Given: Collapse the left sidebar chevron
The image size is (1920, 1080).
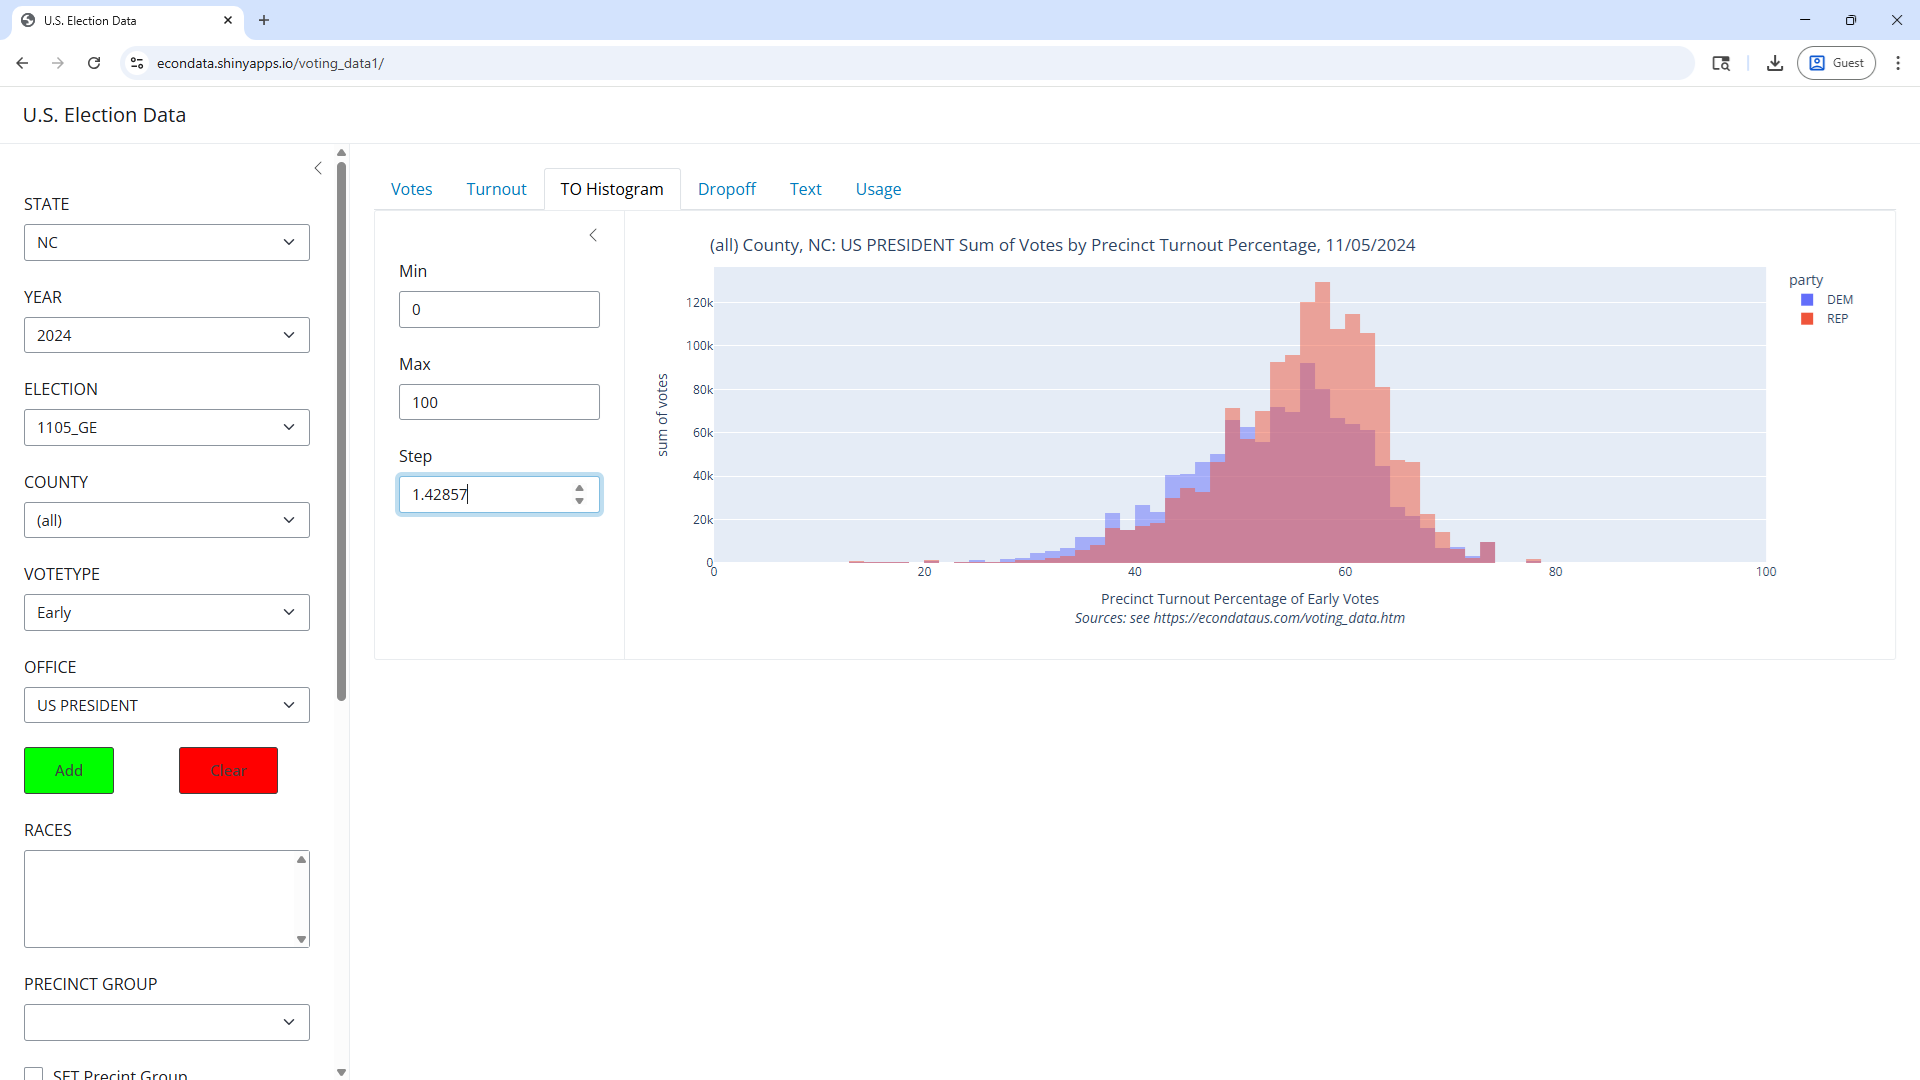Looking at the screenshot, I should coord(318,168).
